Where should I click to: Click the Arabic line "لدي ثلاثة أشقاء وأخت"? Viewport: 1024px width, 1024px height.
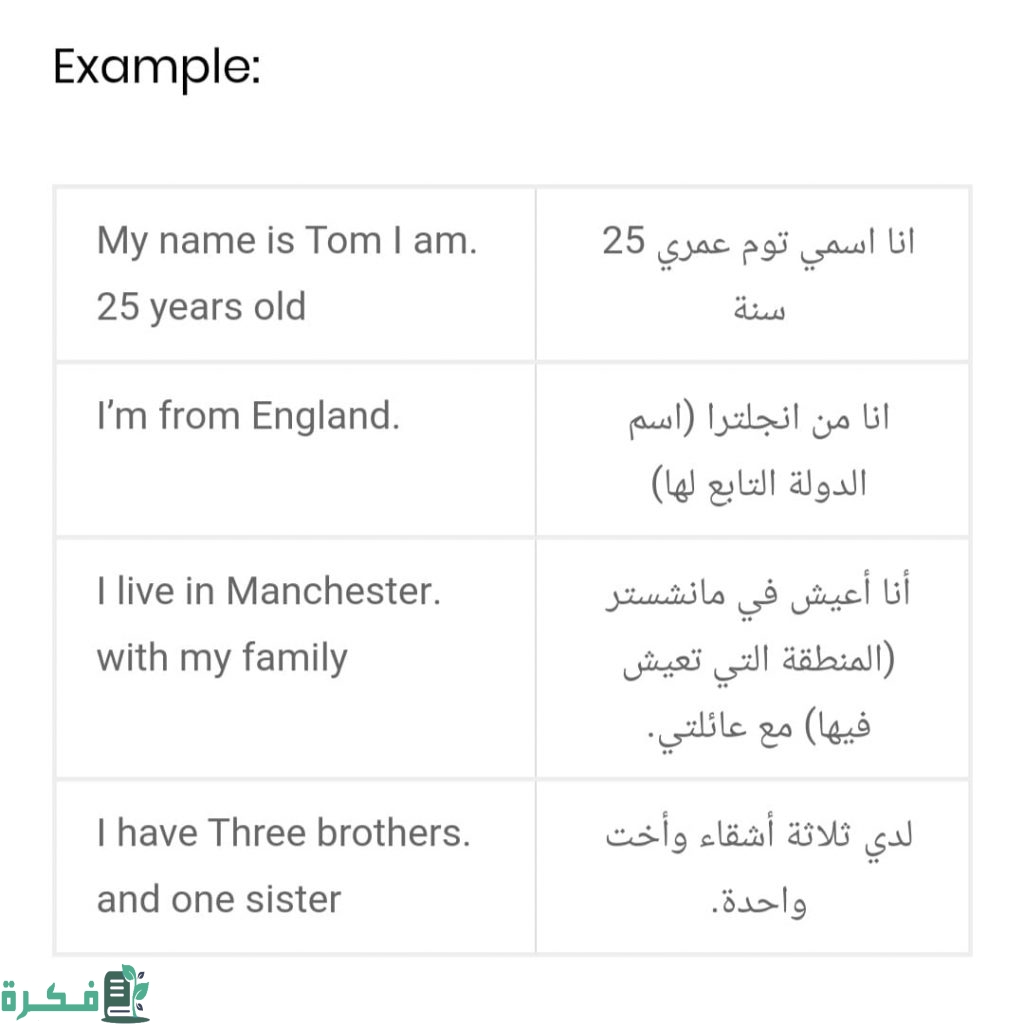click(x=759, y=834)
